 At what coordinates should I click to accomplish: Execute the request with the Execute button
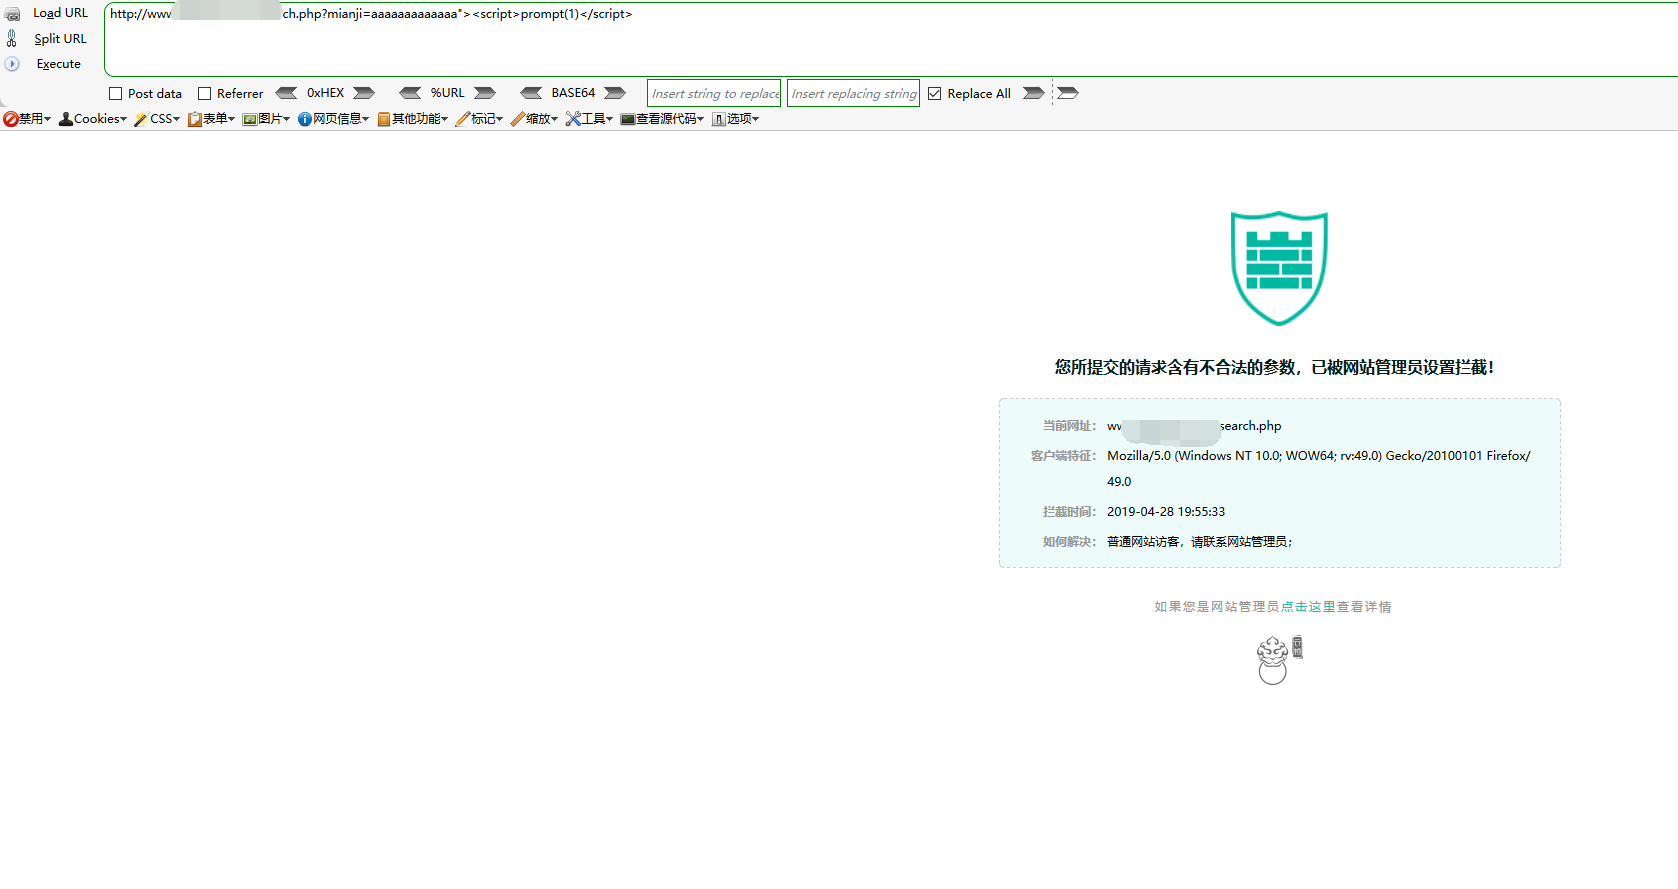44,63
